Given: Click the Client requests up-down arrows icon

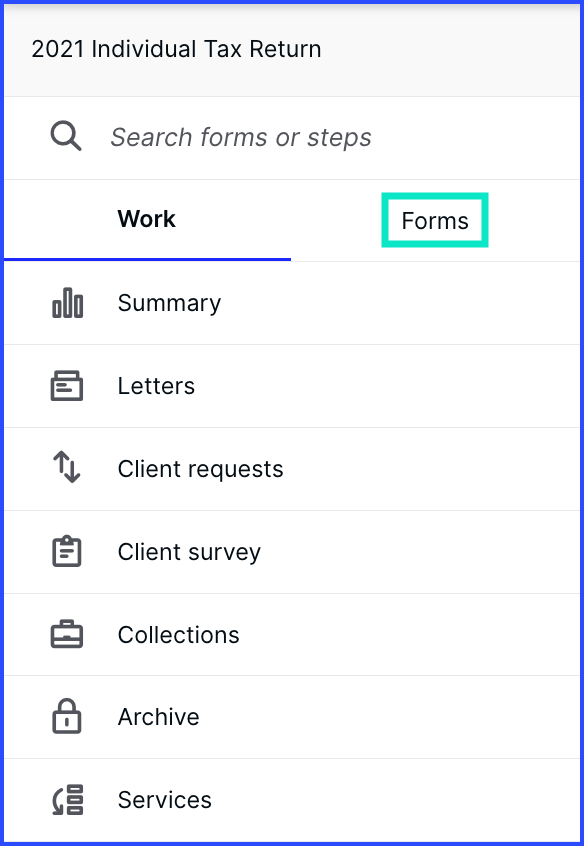Looking at the screenshot, I should pyautogui.click(x=67, y=467).
